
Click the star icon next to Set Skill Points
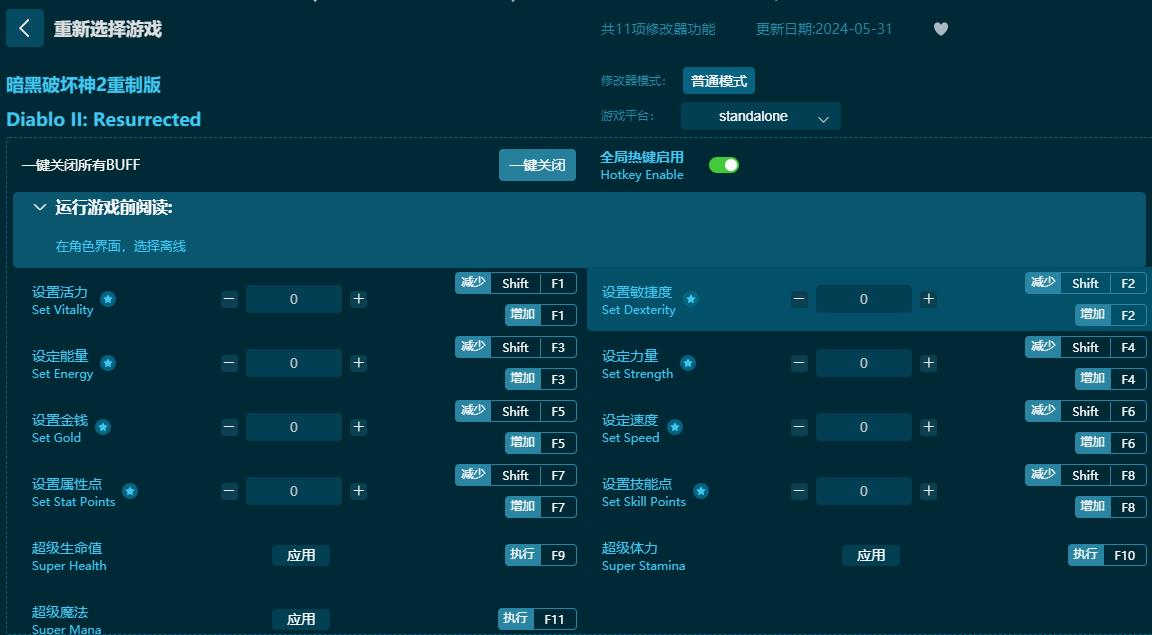(700, 490)
